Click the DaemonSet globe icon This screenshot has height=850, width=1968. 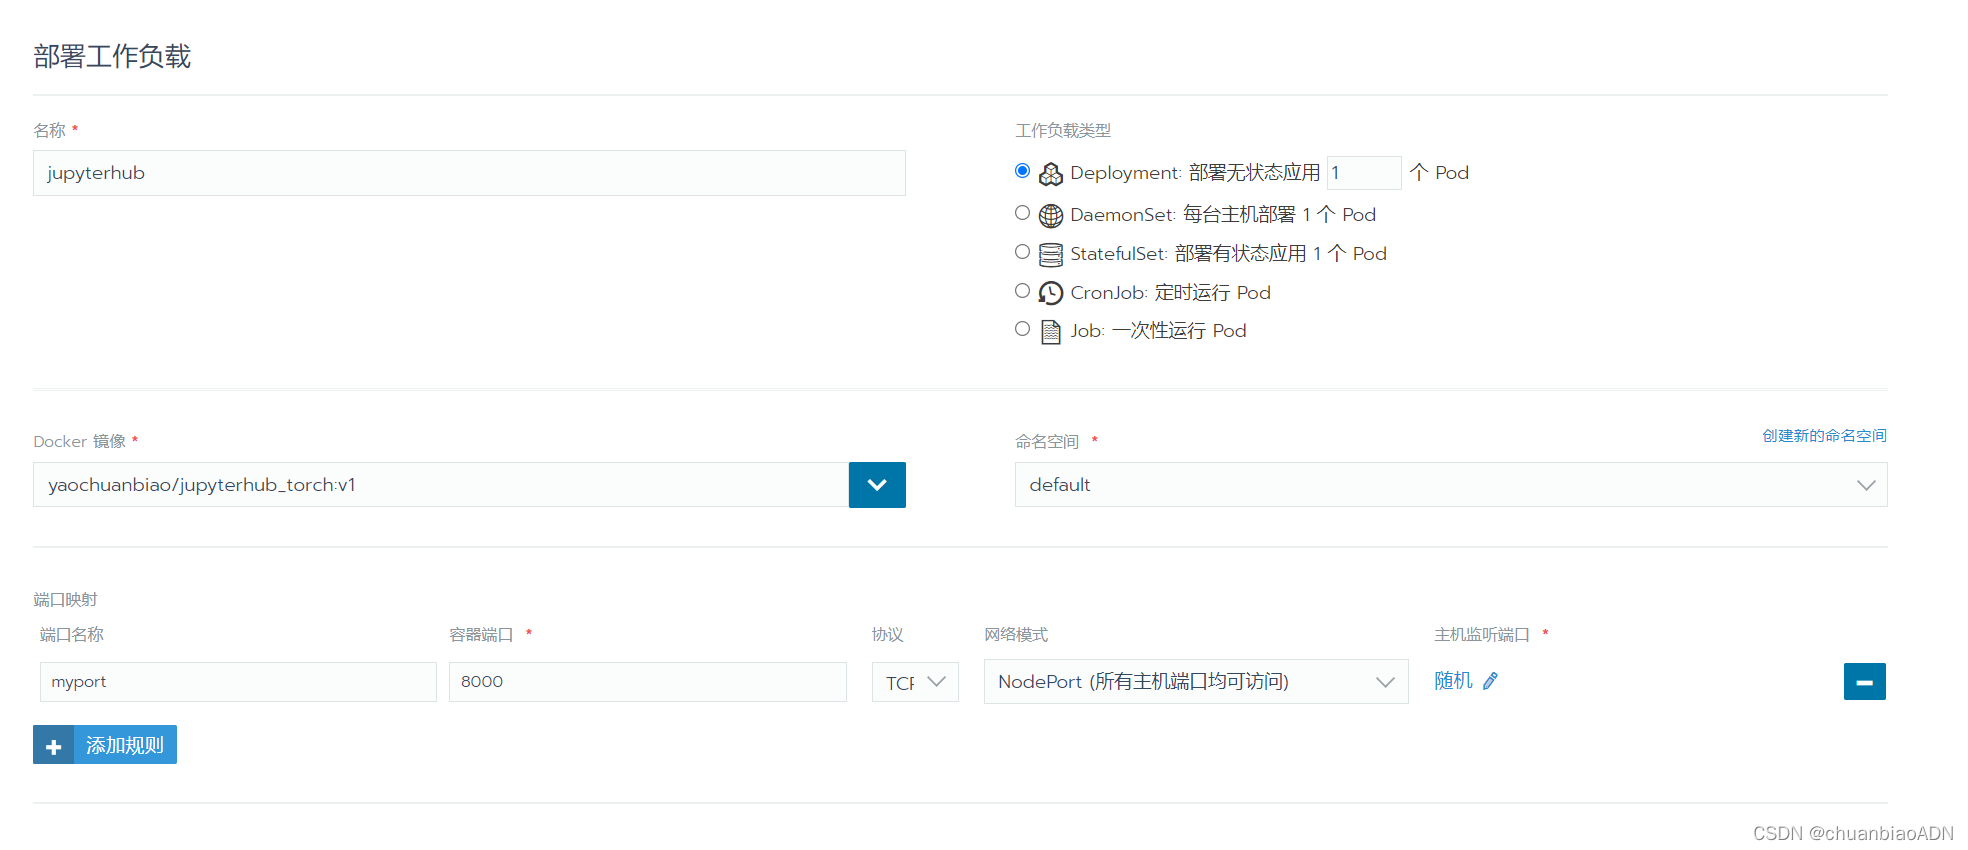(x=1050, y=215)
